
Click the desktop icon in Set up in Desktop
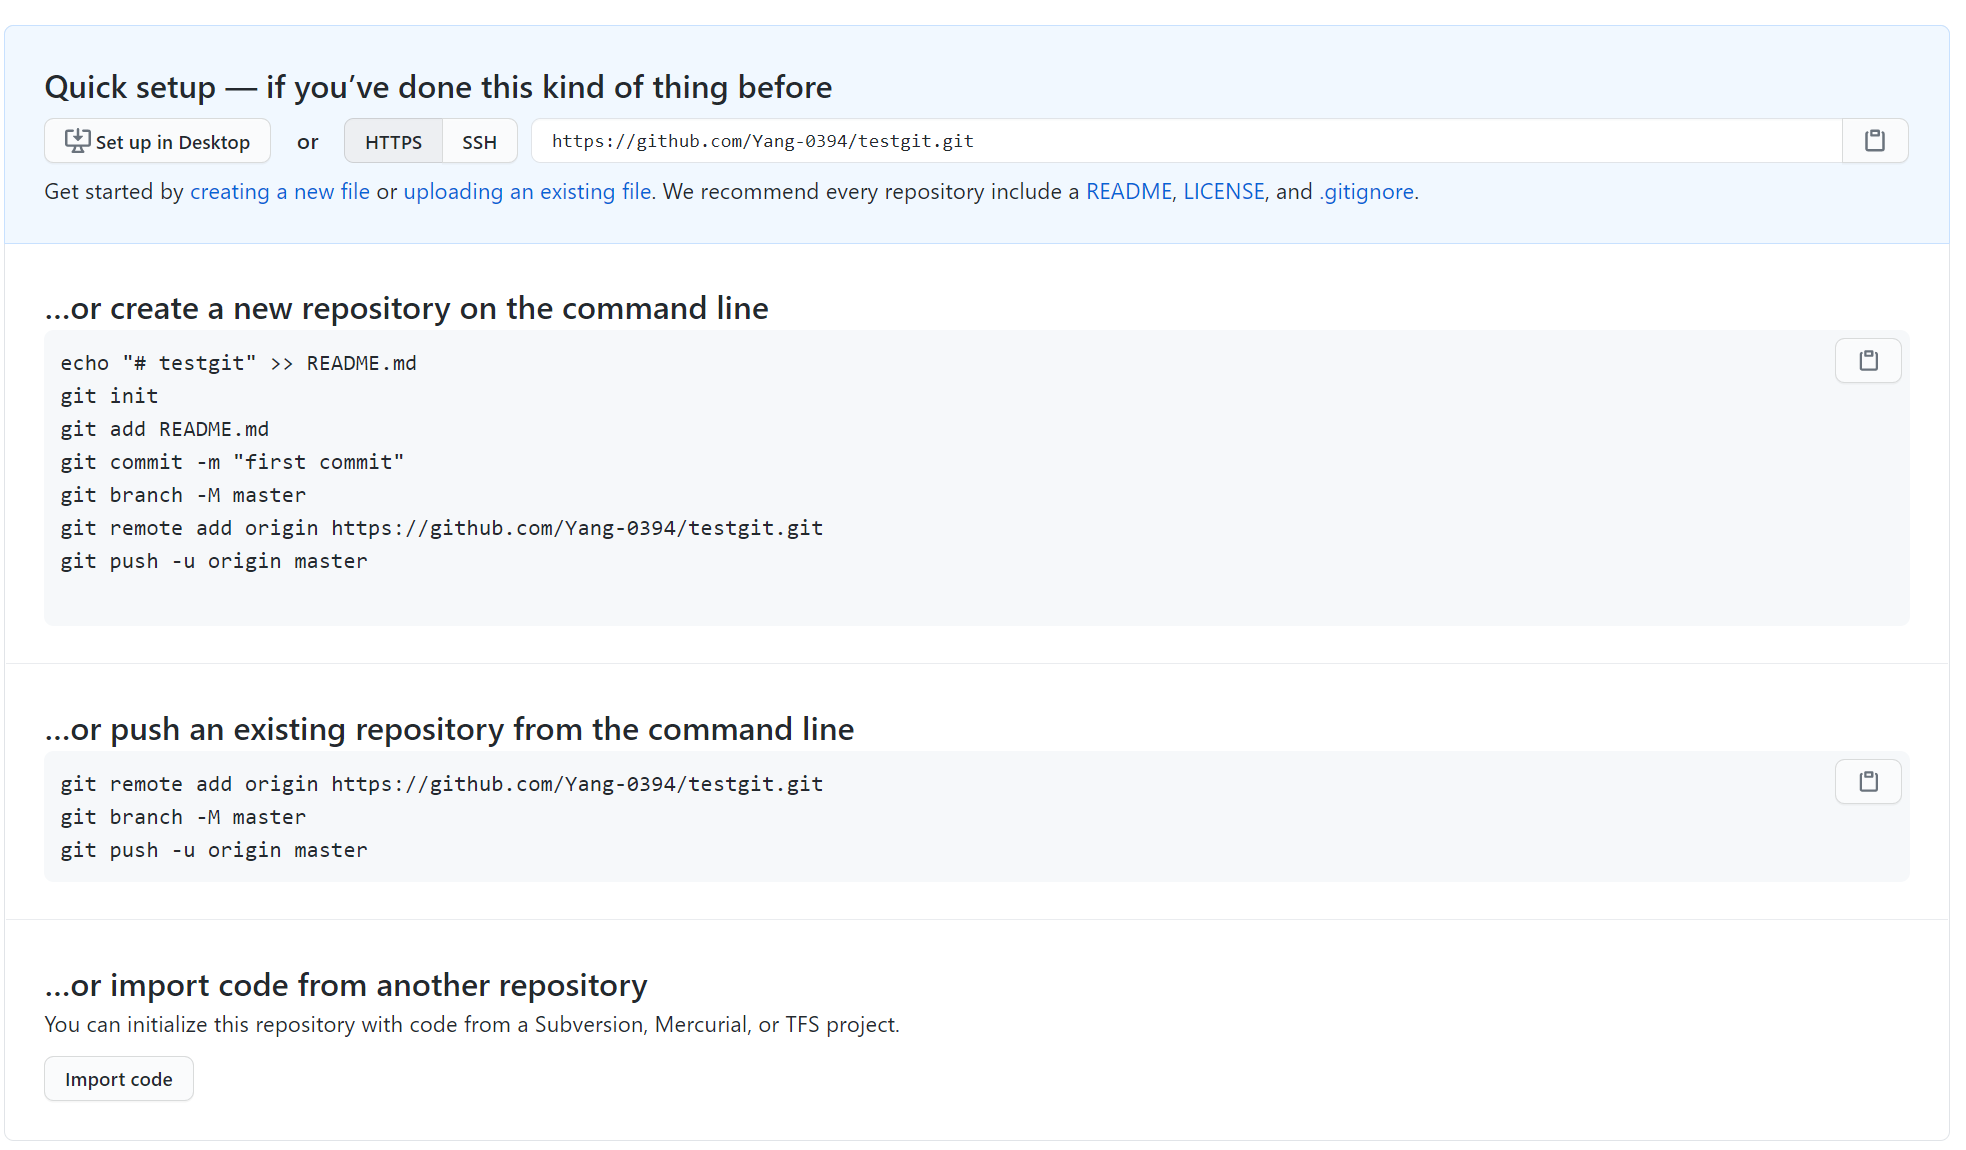click(x=77, y=141)
